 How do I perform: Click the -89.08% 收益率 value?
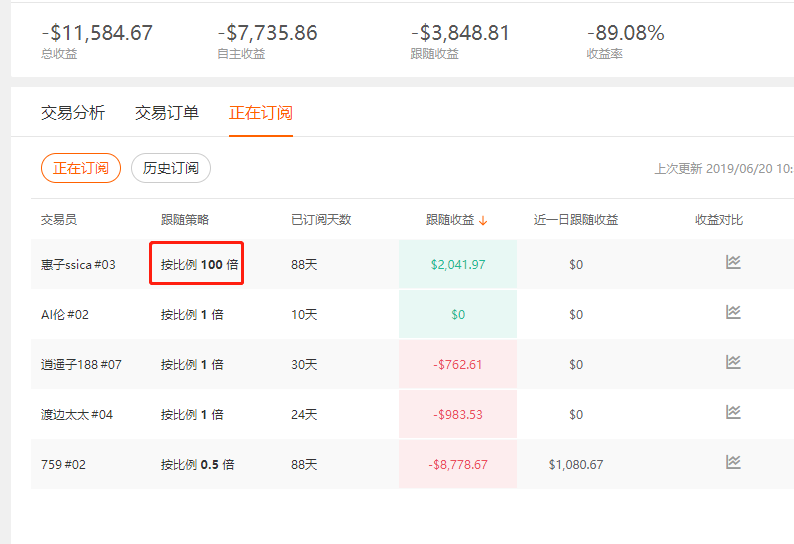click(x=625, y=33)
